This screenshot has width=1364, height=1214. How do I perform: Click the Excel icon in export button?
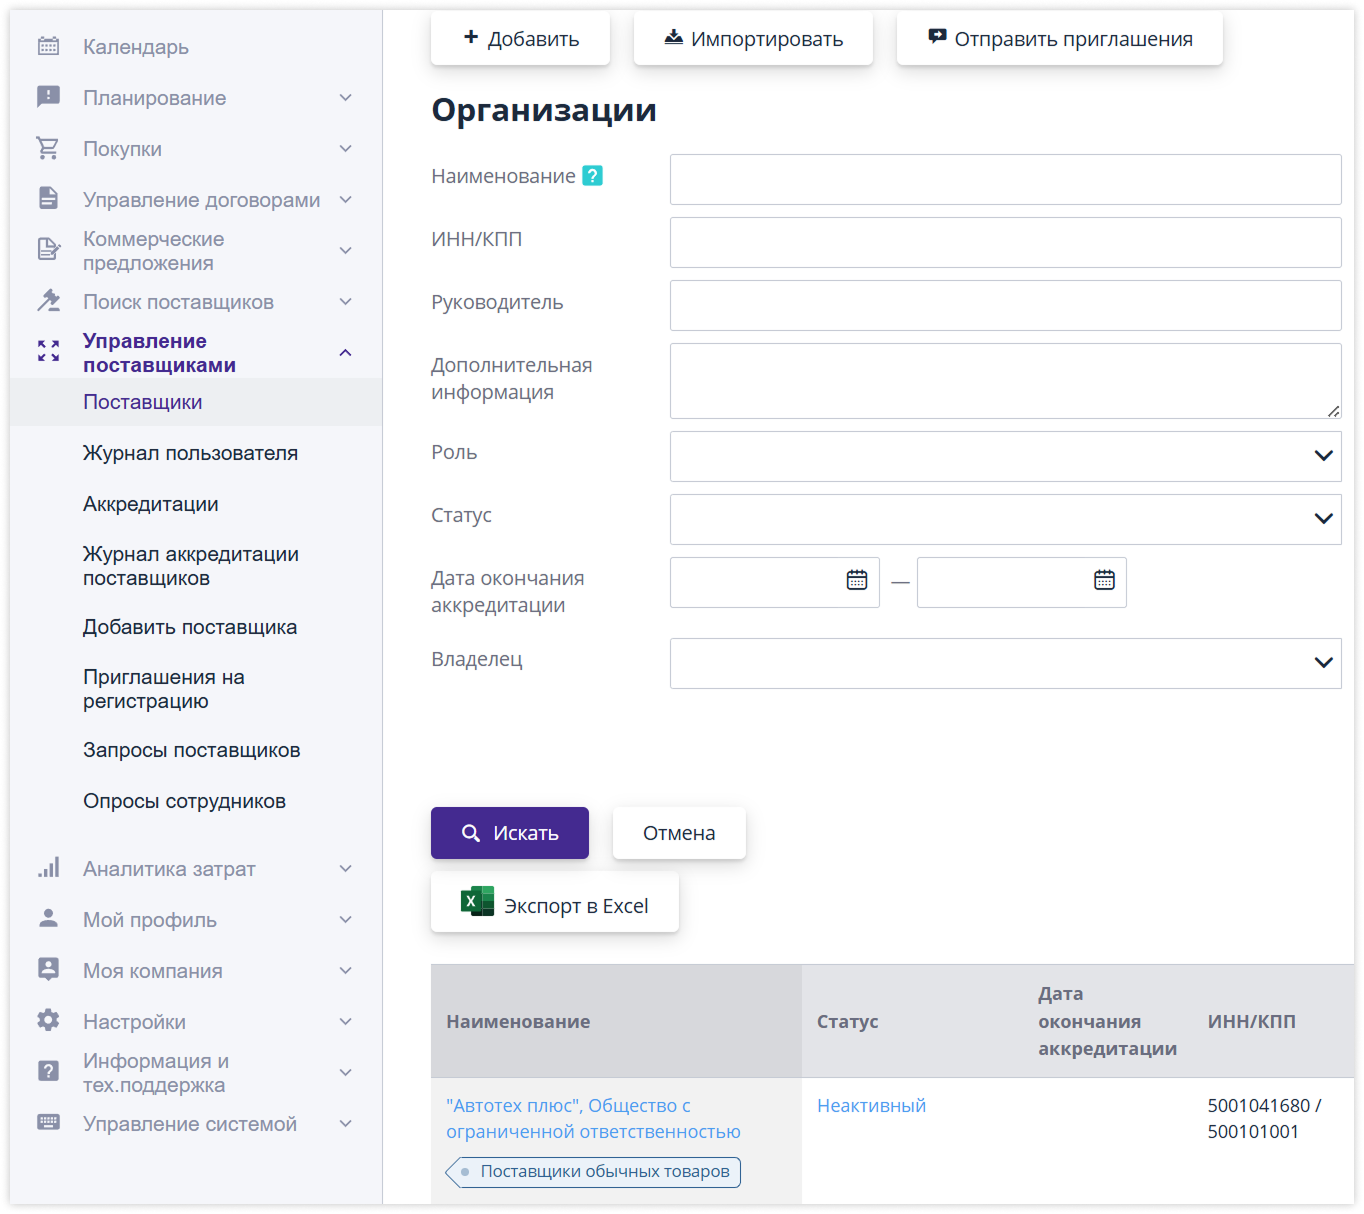coord(476,902)
